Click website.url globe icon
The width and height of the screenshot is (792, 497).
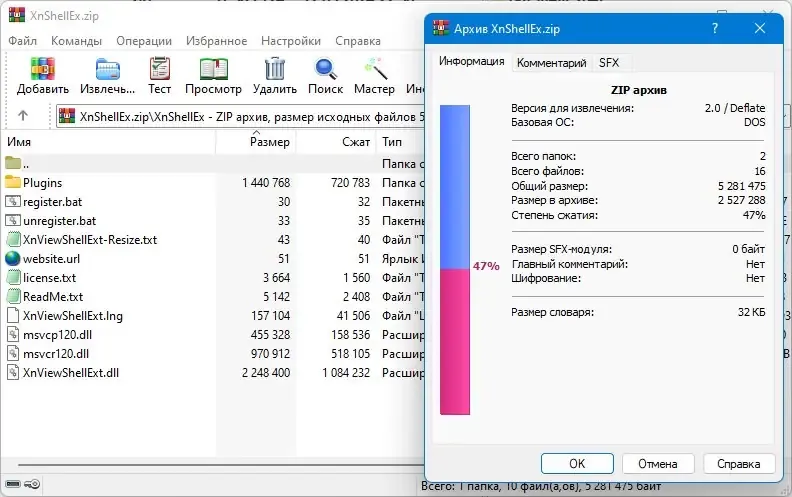click(x=13, y=259)
